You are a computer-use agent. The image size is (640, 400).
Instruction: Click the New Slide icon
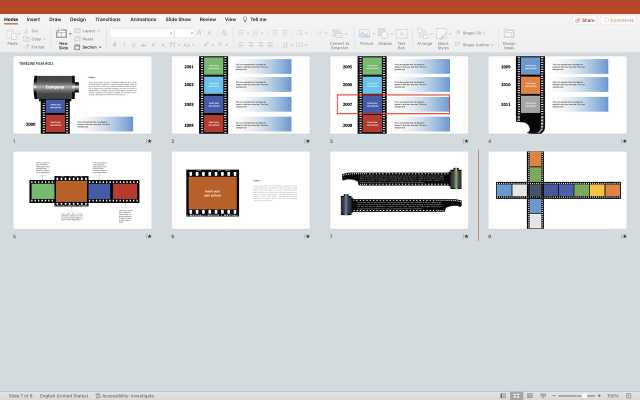click(63, 36)
